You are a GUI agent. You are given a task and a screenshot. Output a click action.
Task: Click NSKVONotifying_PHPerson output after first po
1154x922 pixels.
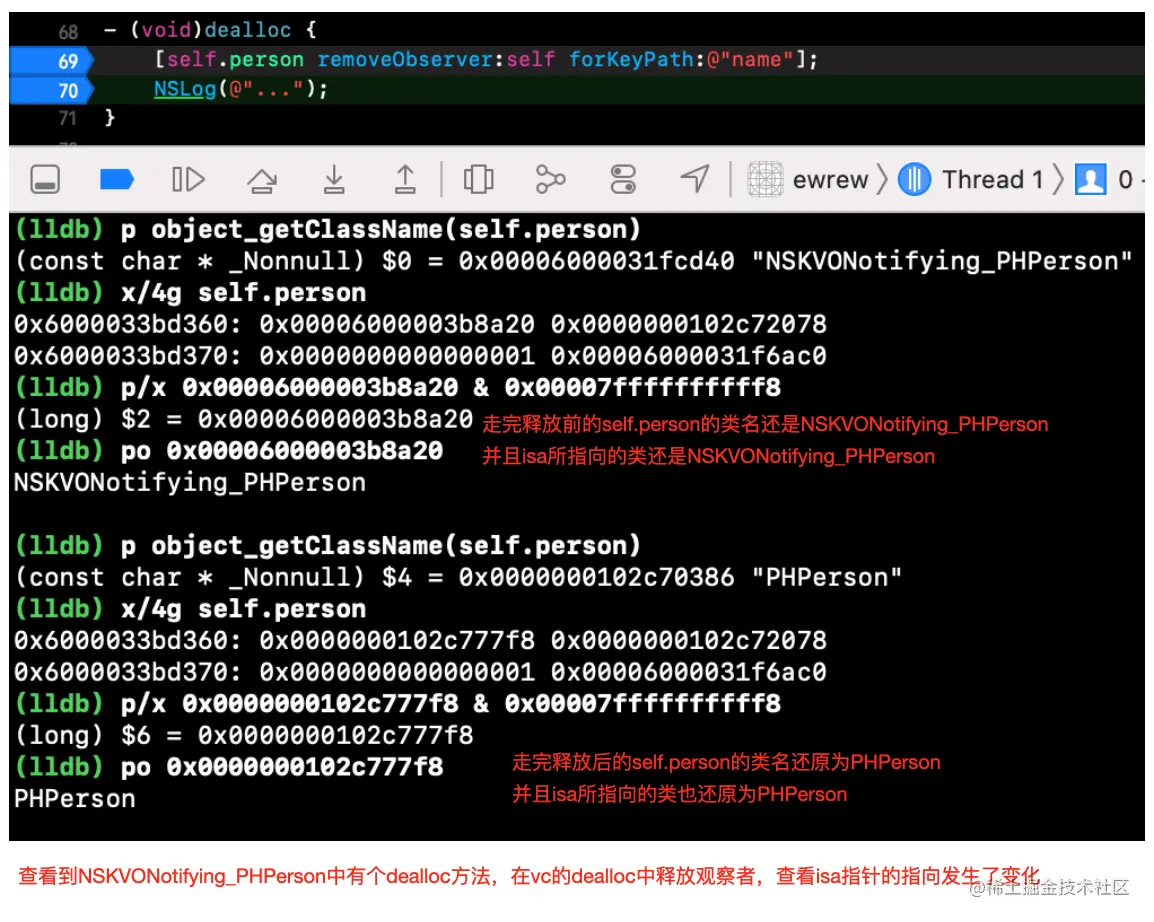click(190, 483)
